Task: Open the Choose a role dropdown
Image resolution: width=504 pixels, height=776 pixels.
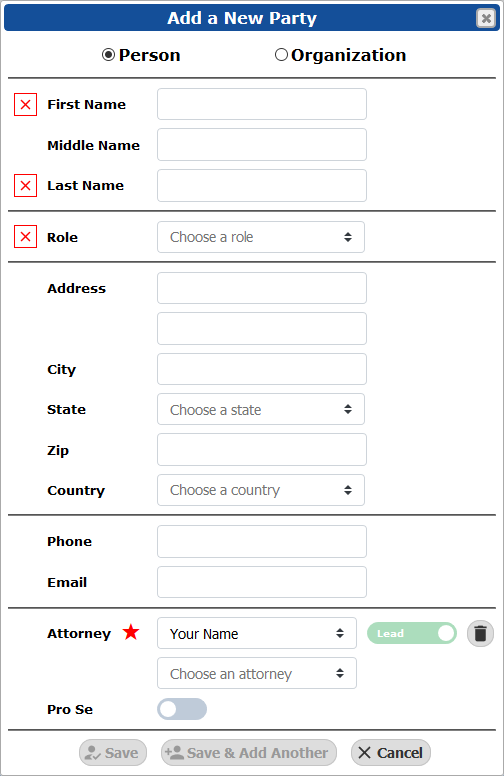Action: click(261, 237)
